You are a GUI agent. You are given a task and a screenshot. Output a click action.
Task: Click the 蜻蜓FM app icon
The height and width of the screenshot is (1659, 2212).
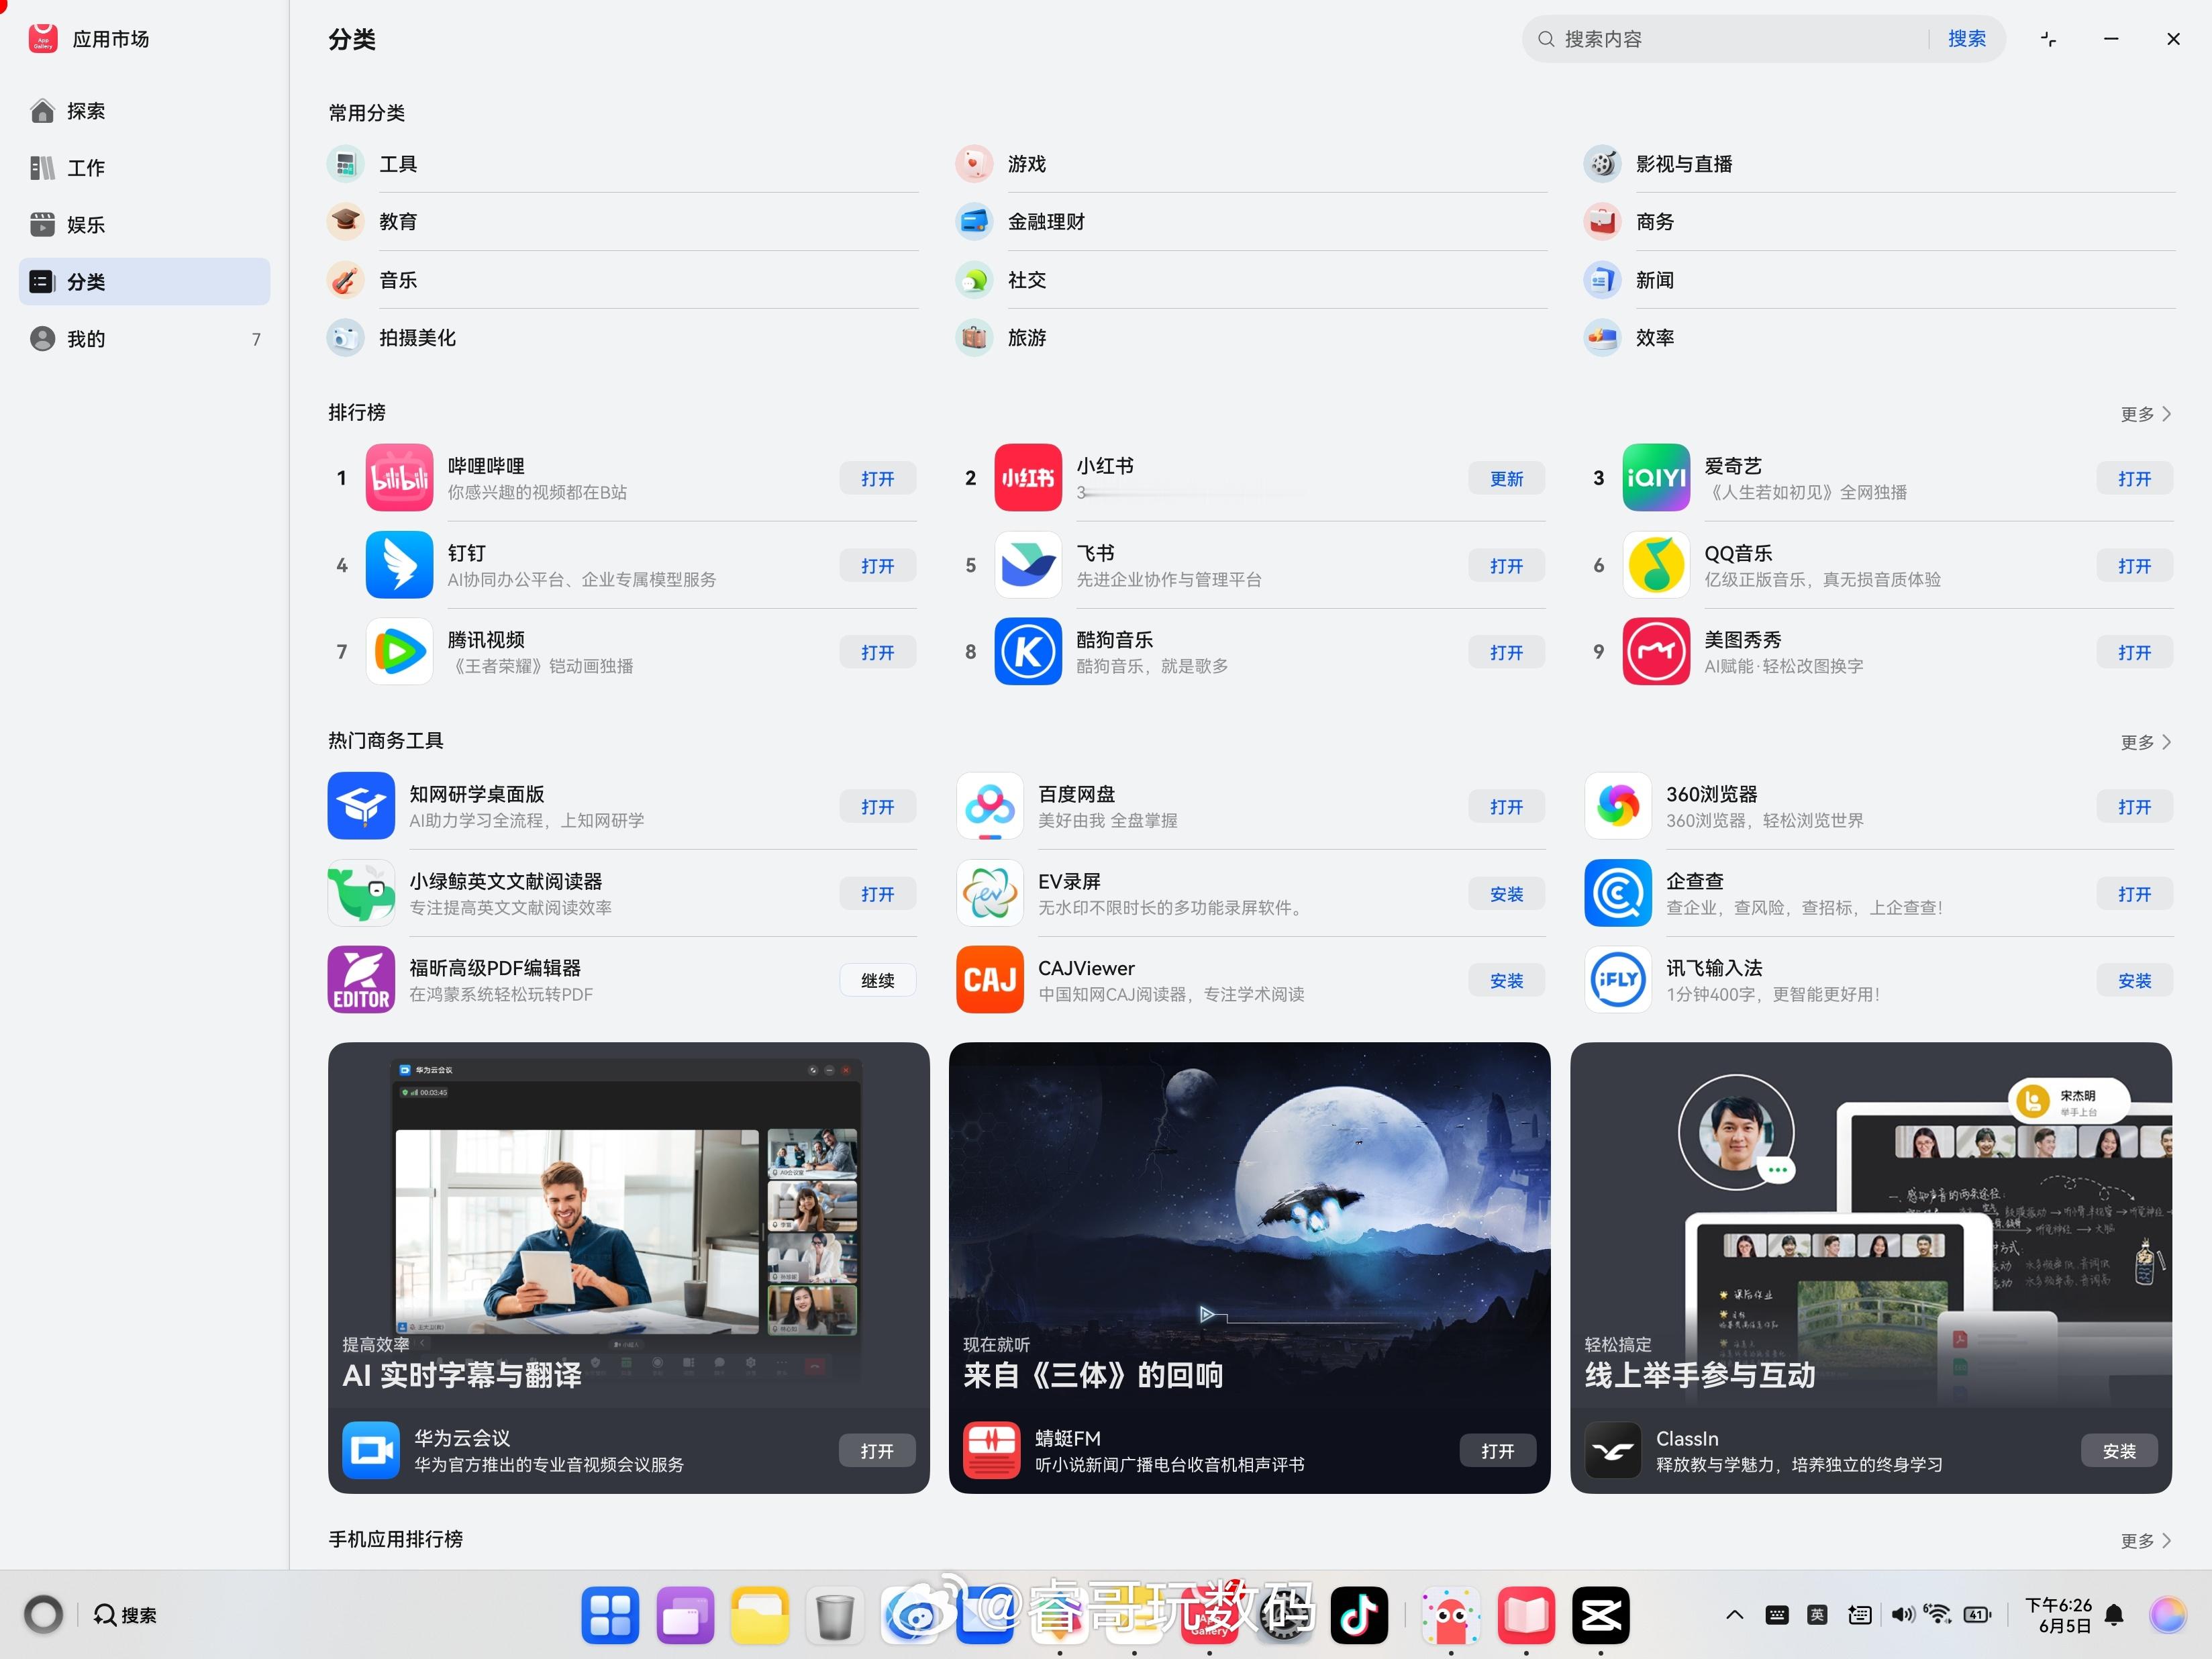tap(991, 1450)
